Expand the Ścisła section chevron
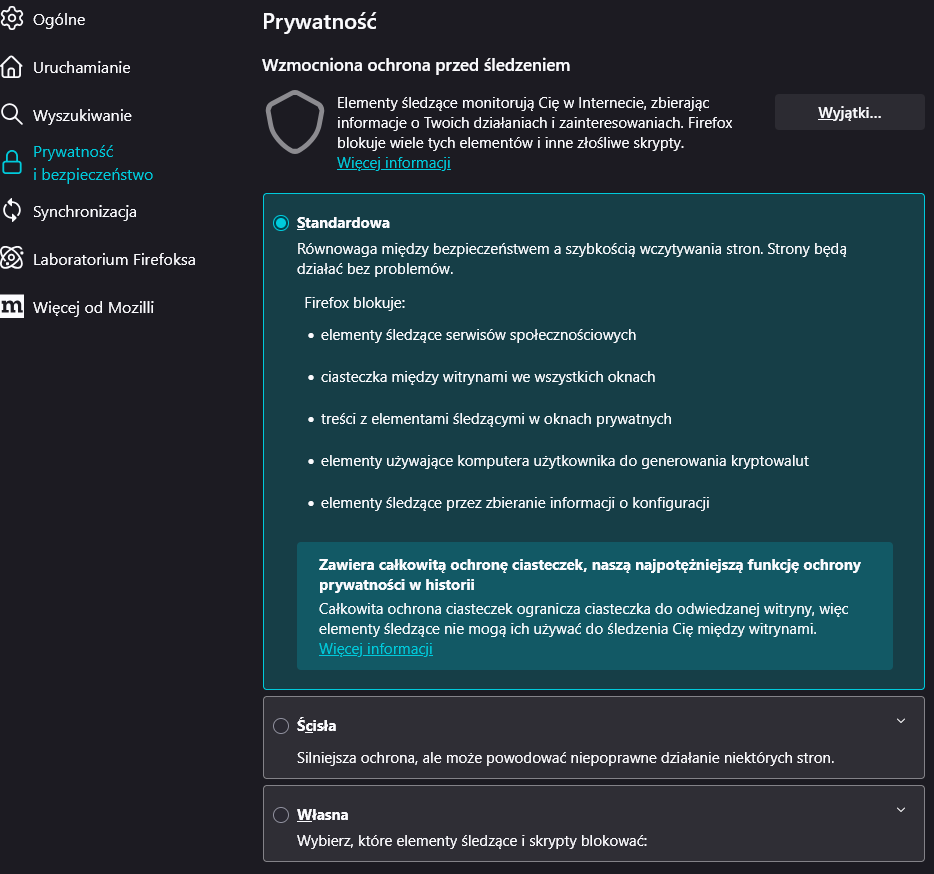Viewport: 934px width, 874px height. click(x=900, y=720)
